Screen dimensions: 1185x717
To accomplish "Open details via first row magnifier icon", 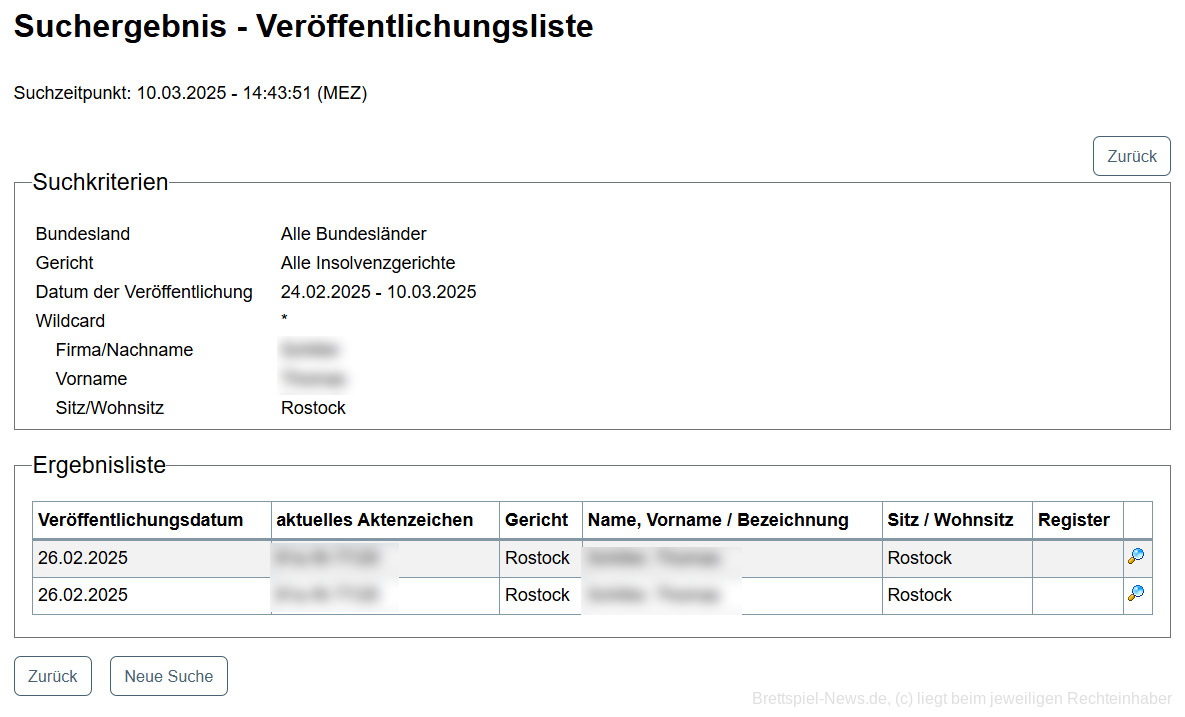I will 1136,557.
